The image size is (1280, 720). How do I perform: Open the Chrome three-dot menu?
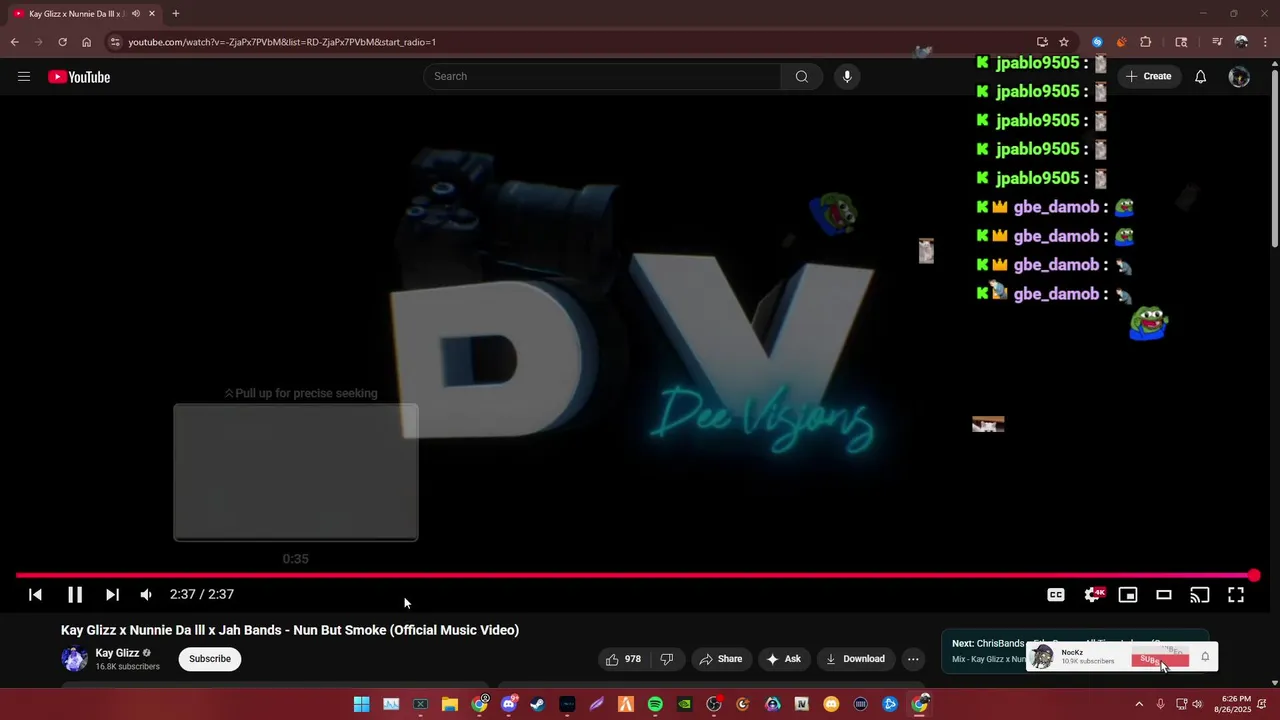[x=1265, y=42]
